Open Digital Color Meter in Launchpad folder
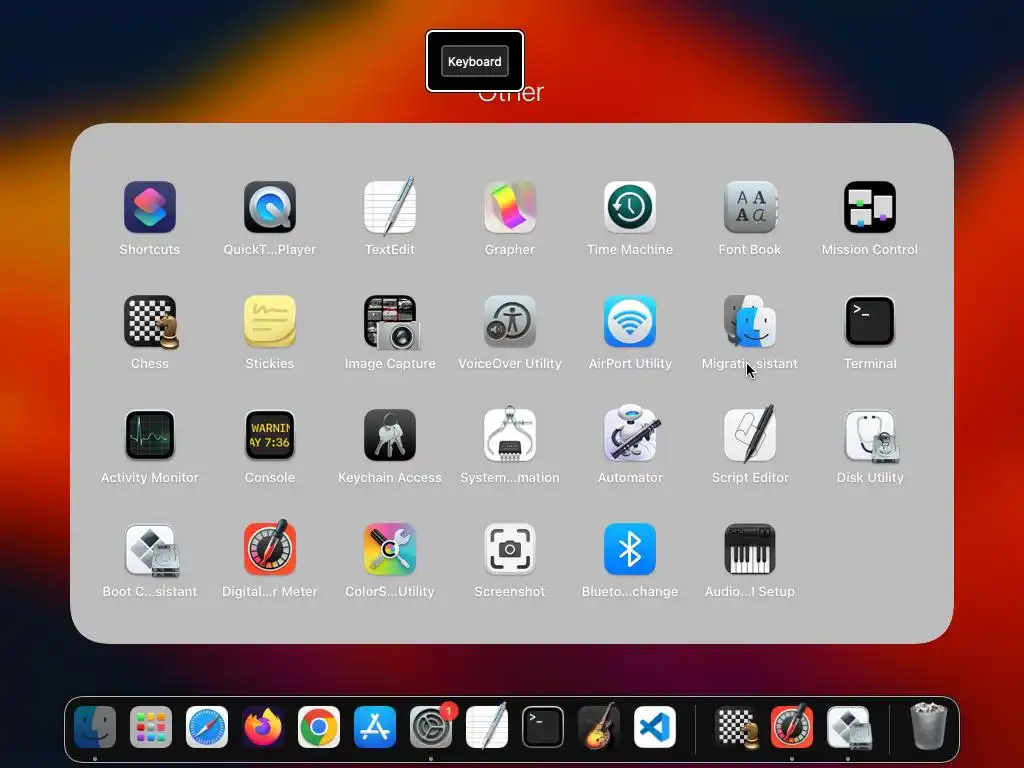The width and height of the screenshot is (1024, 768). [x=270, y=549]
